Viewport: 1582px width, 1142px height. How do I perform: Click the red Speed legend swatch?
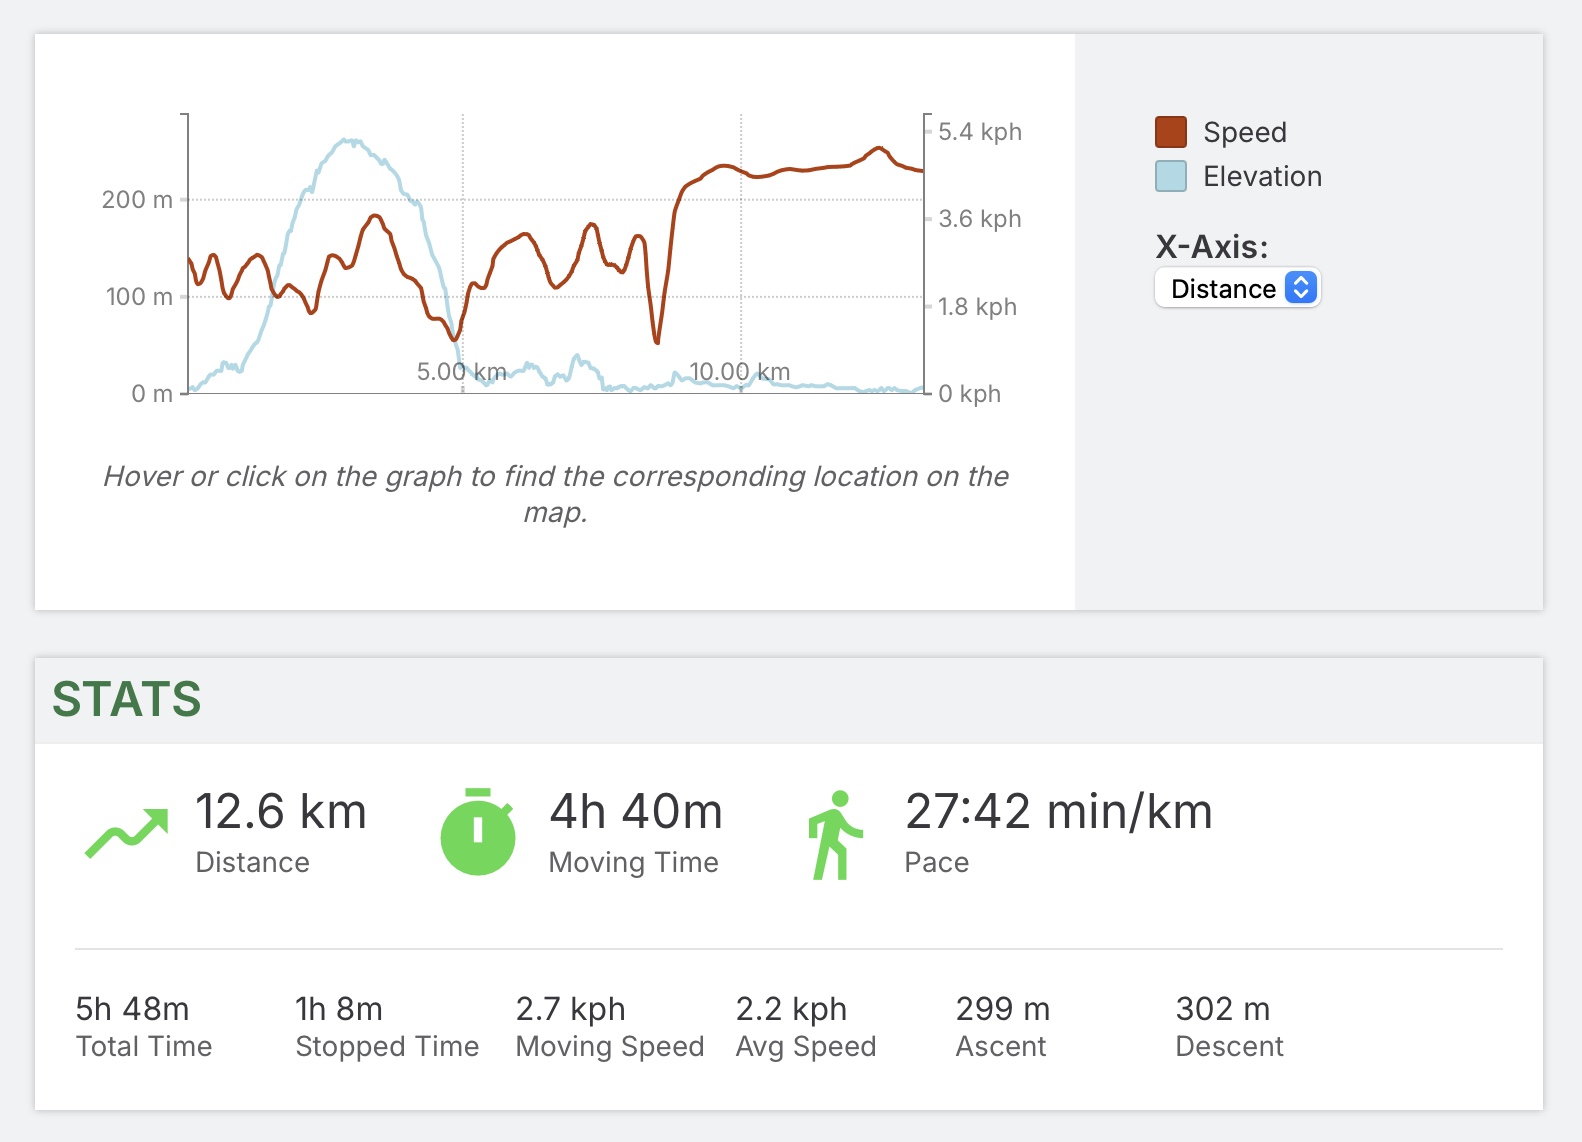click(x=1170, y=132)
